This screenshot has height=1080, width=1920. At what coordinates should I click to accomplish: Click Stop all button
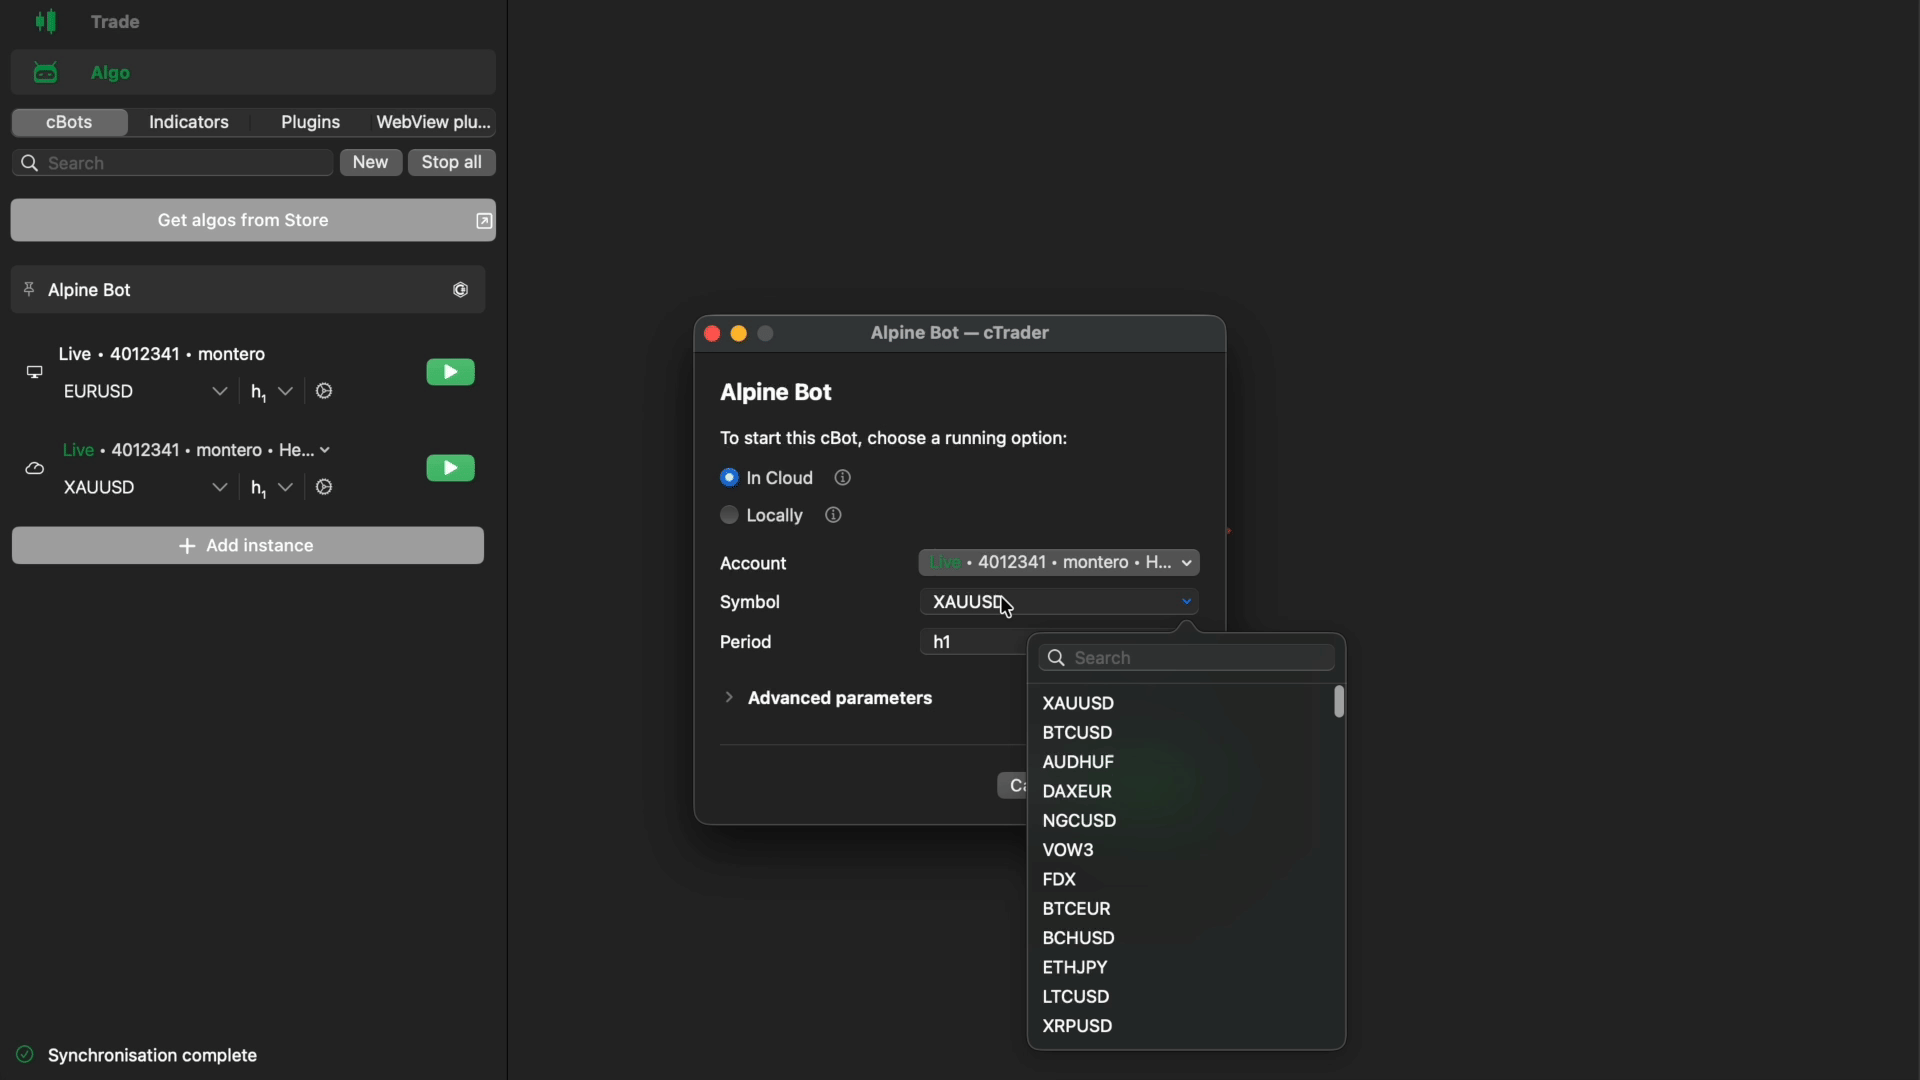coord(452,163)
